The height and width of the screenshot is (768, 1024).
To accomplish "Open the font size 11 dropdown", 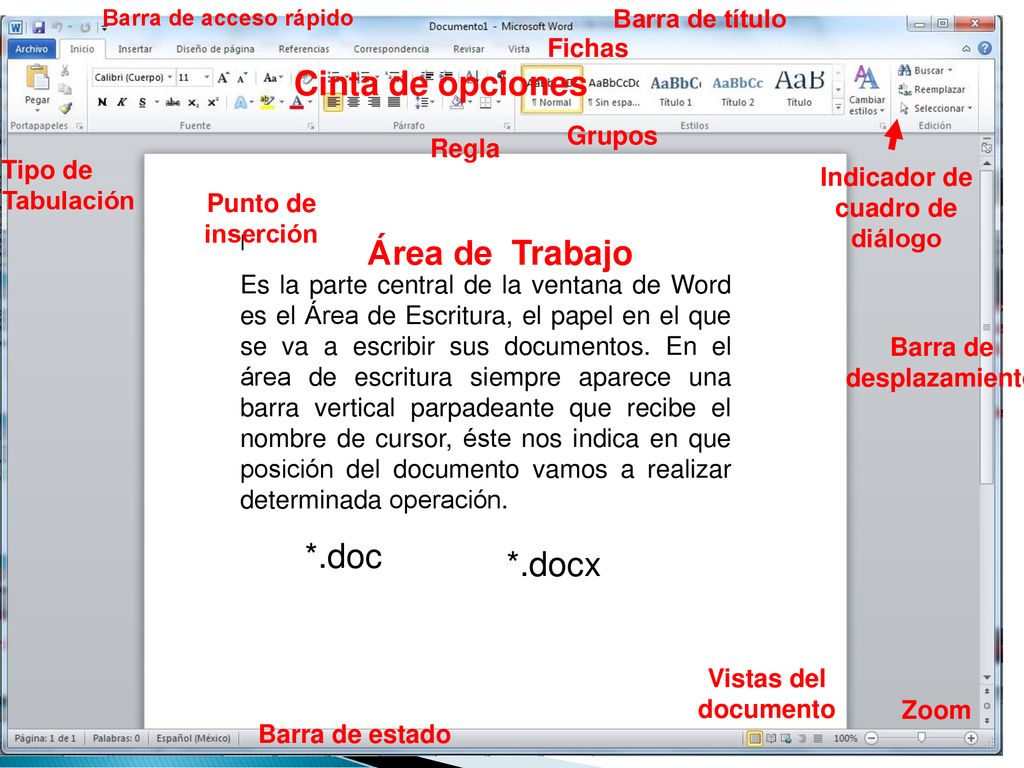I will [x=206, y=77].
